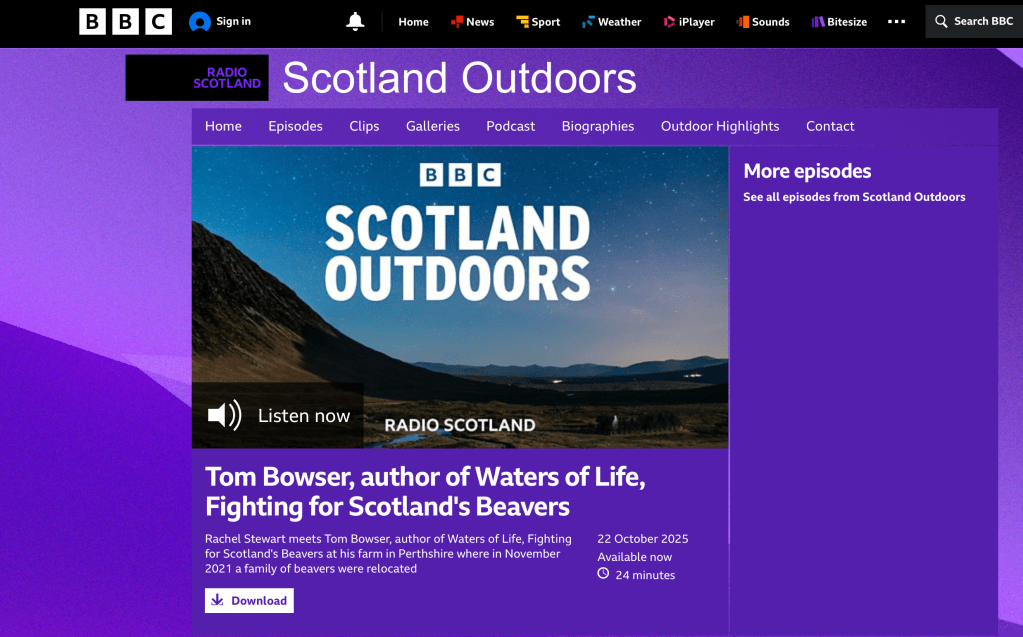The width and height of the screenshot is (1023, 637).
Task: Launch BBC iPlayer
Action: tap(689, 22)
